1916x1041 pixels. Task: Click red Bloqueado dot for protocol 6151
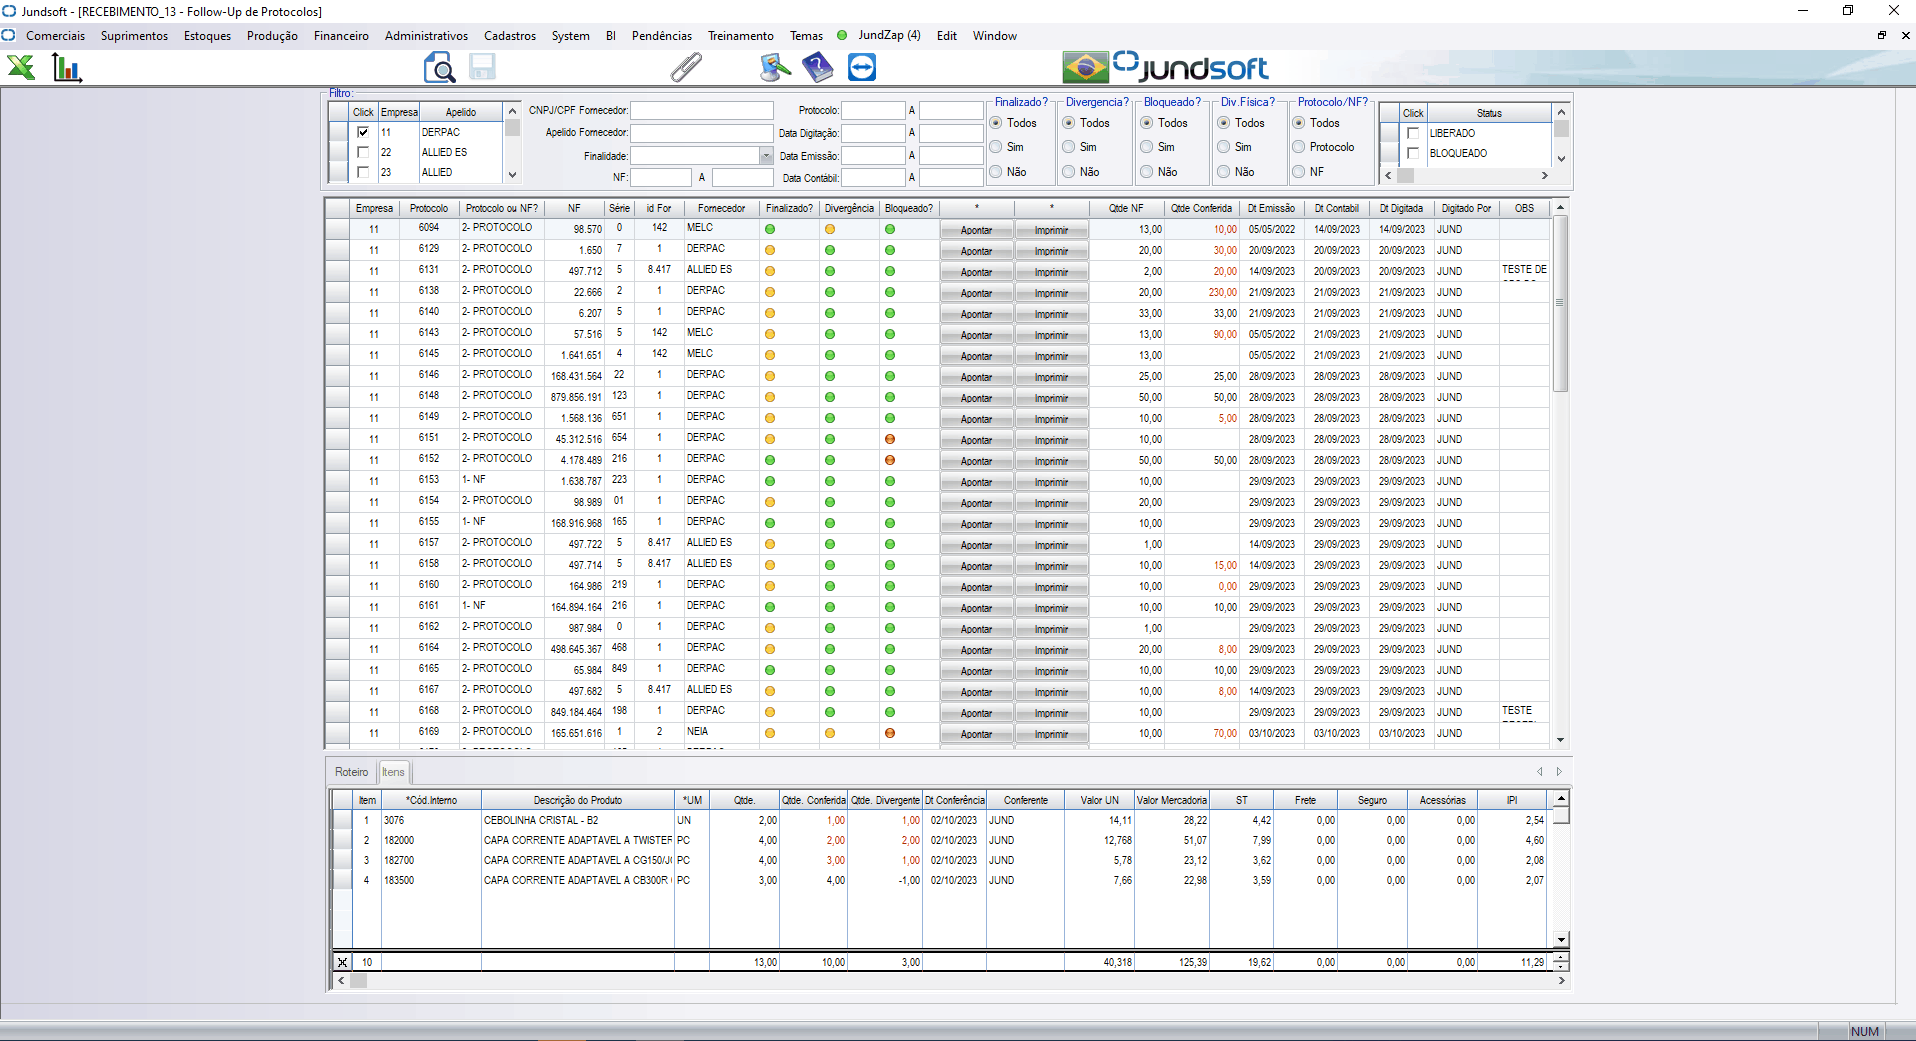(x=890, y=439)
